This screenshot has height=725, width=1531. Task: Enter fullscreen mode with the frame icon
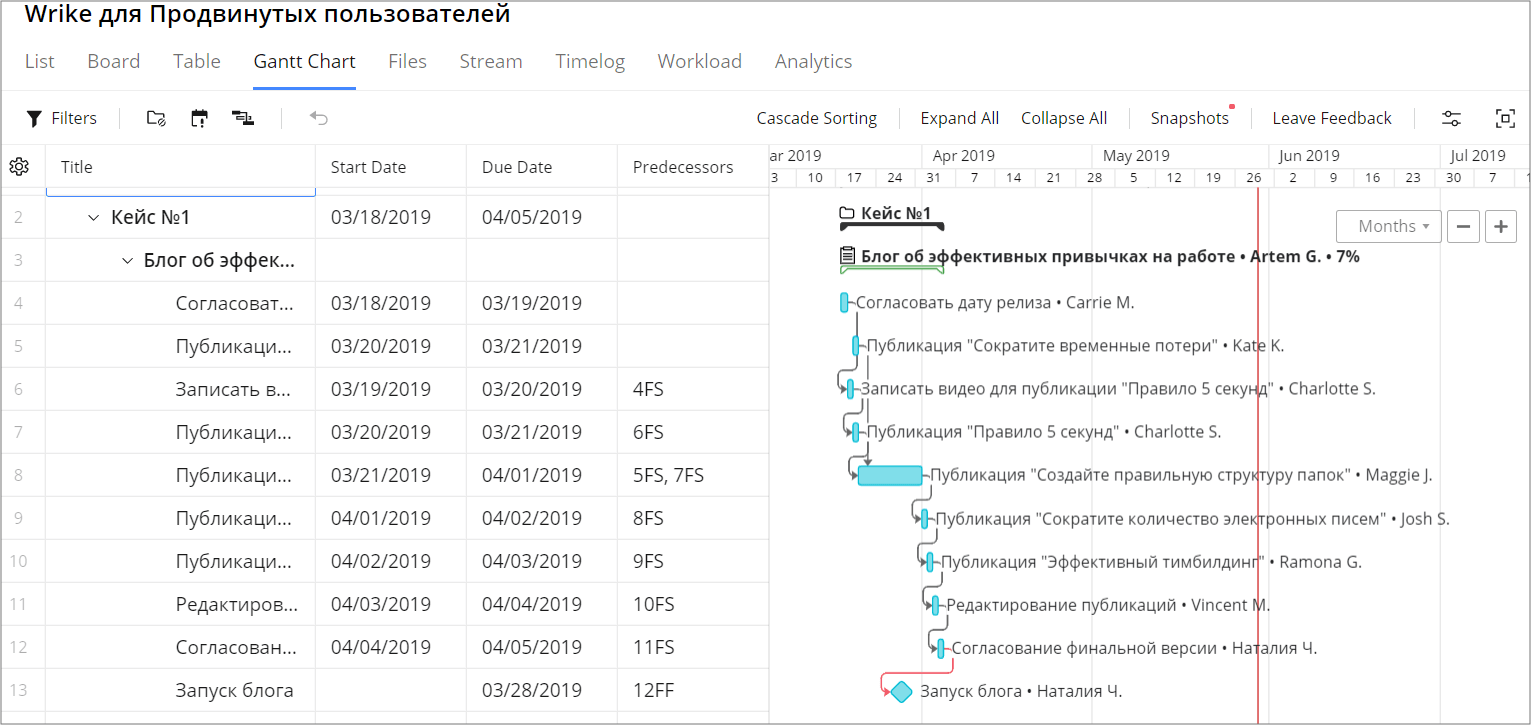(1504, 118)
